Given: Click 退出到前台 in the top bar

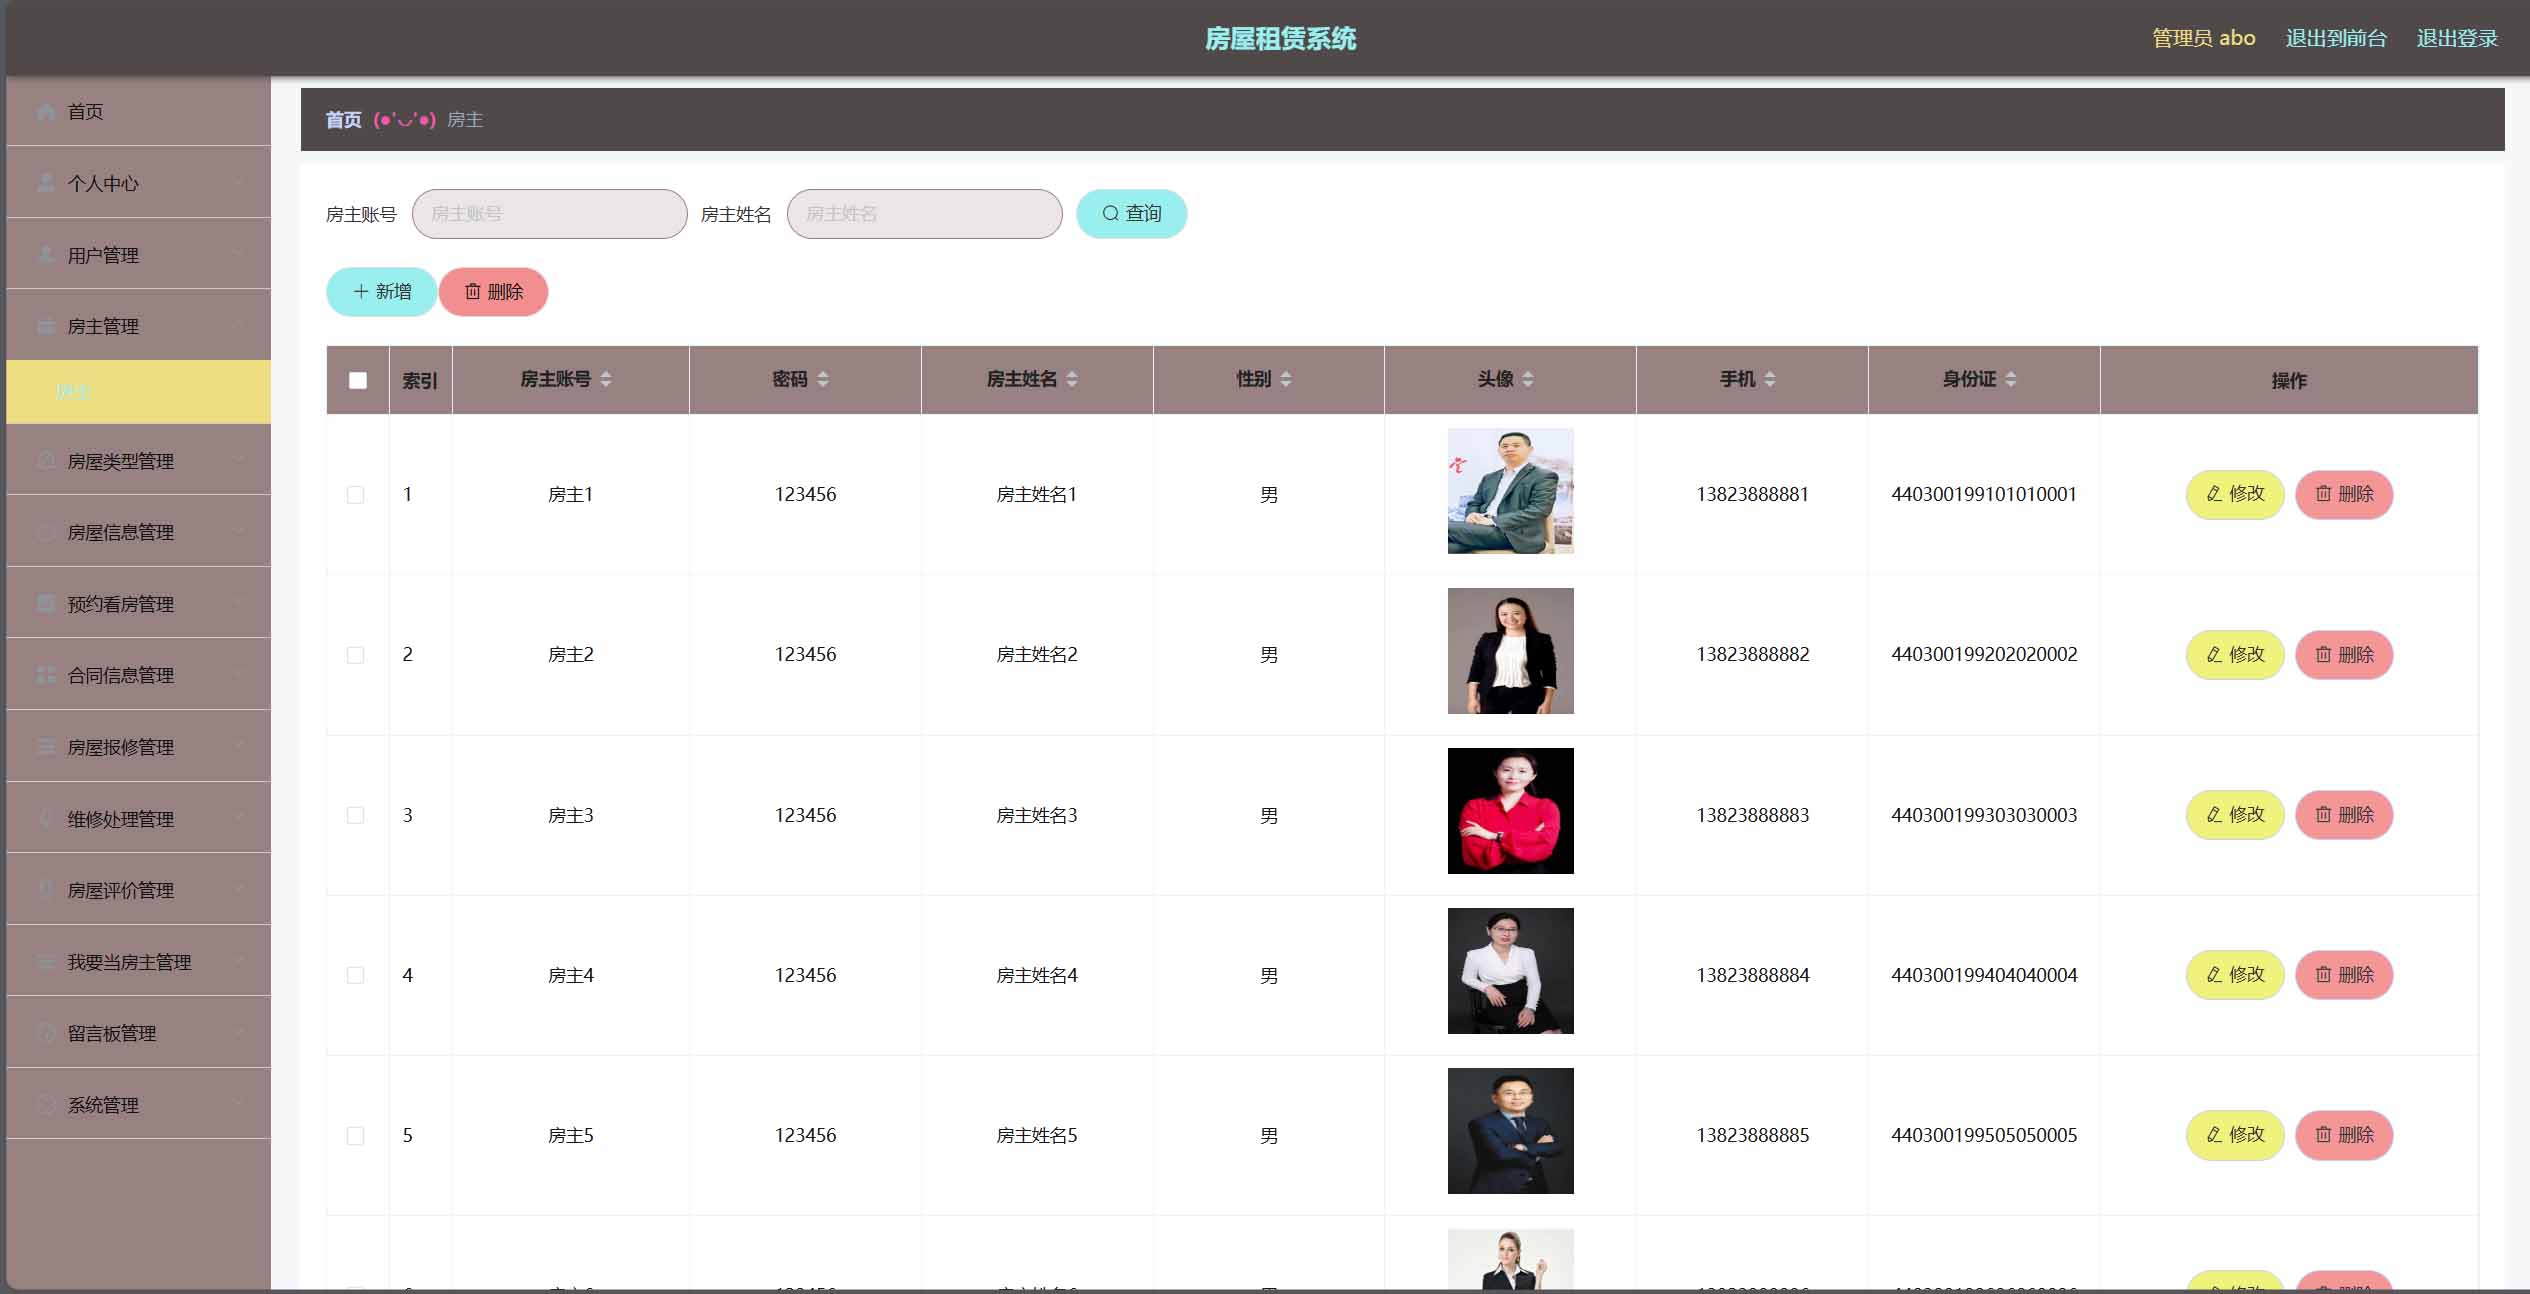Looking at the screenshot, I should click(2336, 38).
